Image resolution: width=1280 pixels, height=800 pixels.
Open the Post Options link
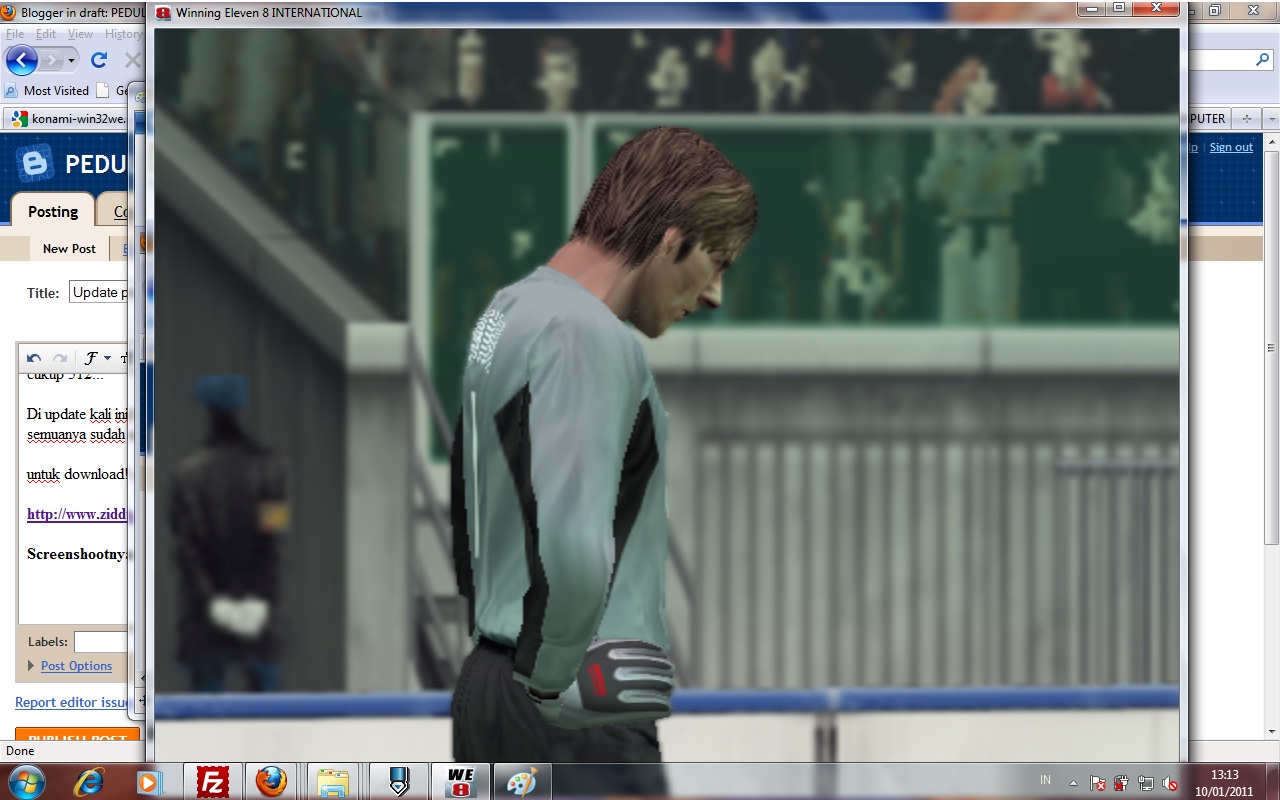coord(76,666)
